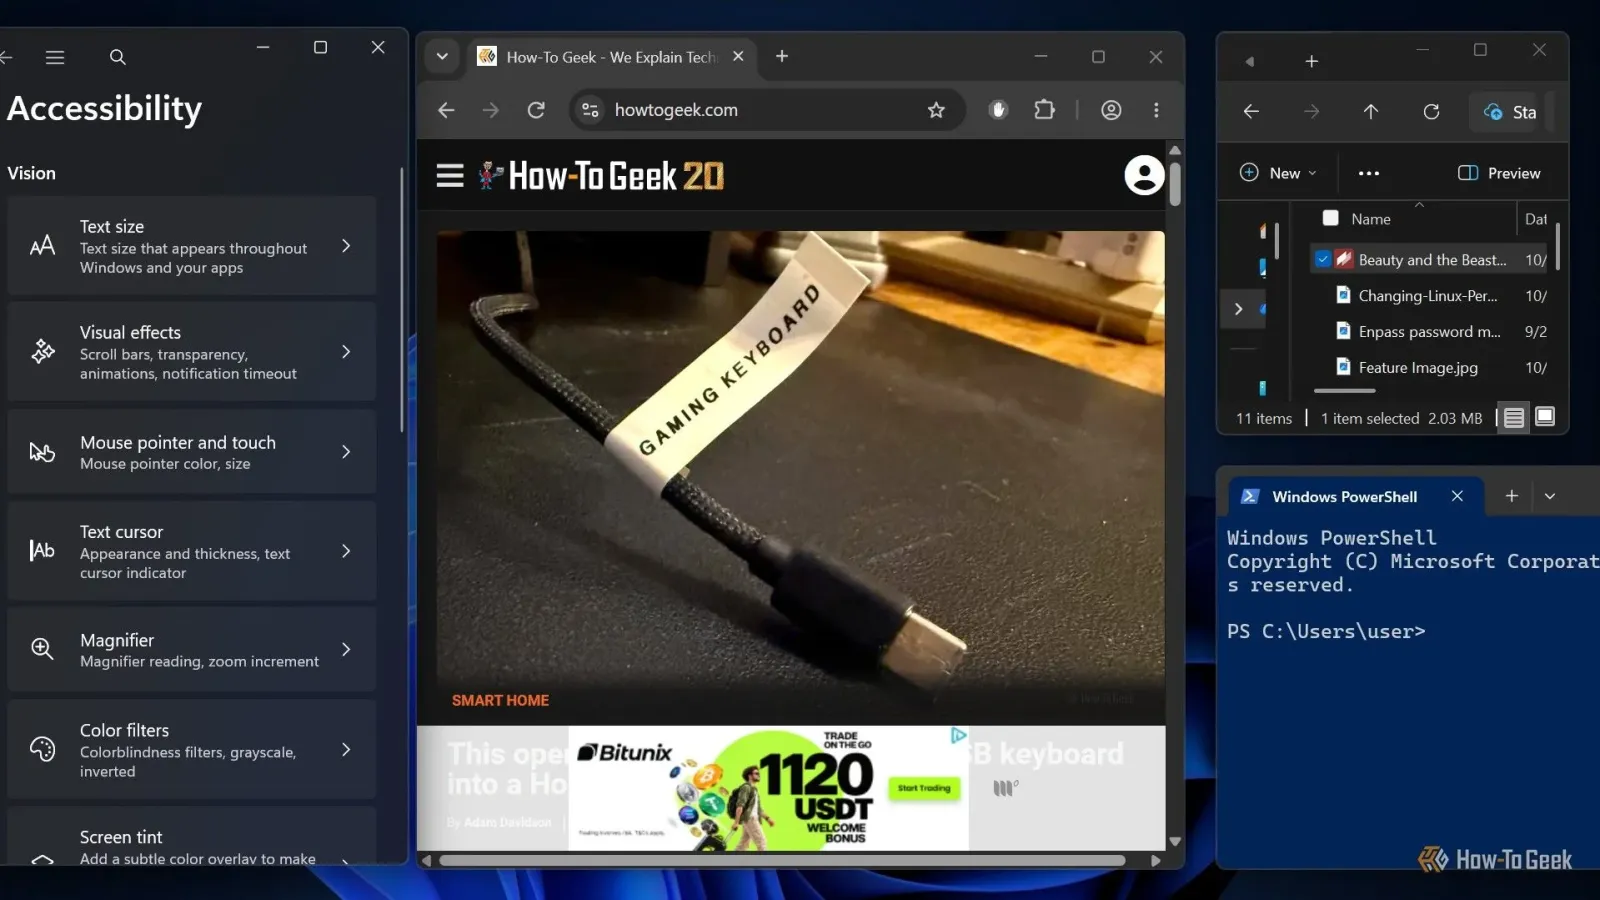This screenshot has height=900, width=1600.
Task: Open Chrome's three-dot menu
Action: pos(1156,110)
